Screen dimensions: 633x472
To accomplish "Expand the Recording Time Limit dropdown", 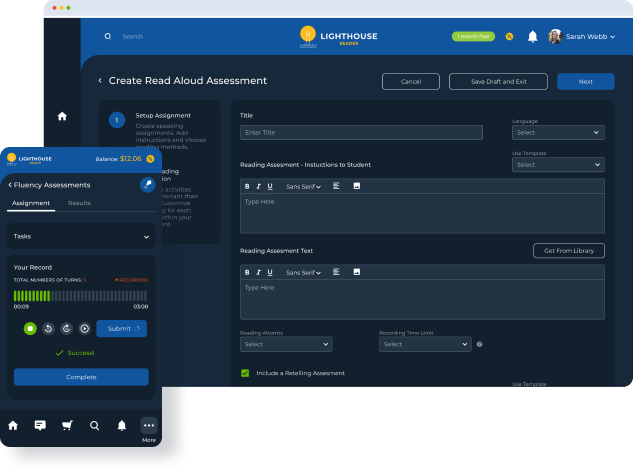I will point(425,344).
